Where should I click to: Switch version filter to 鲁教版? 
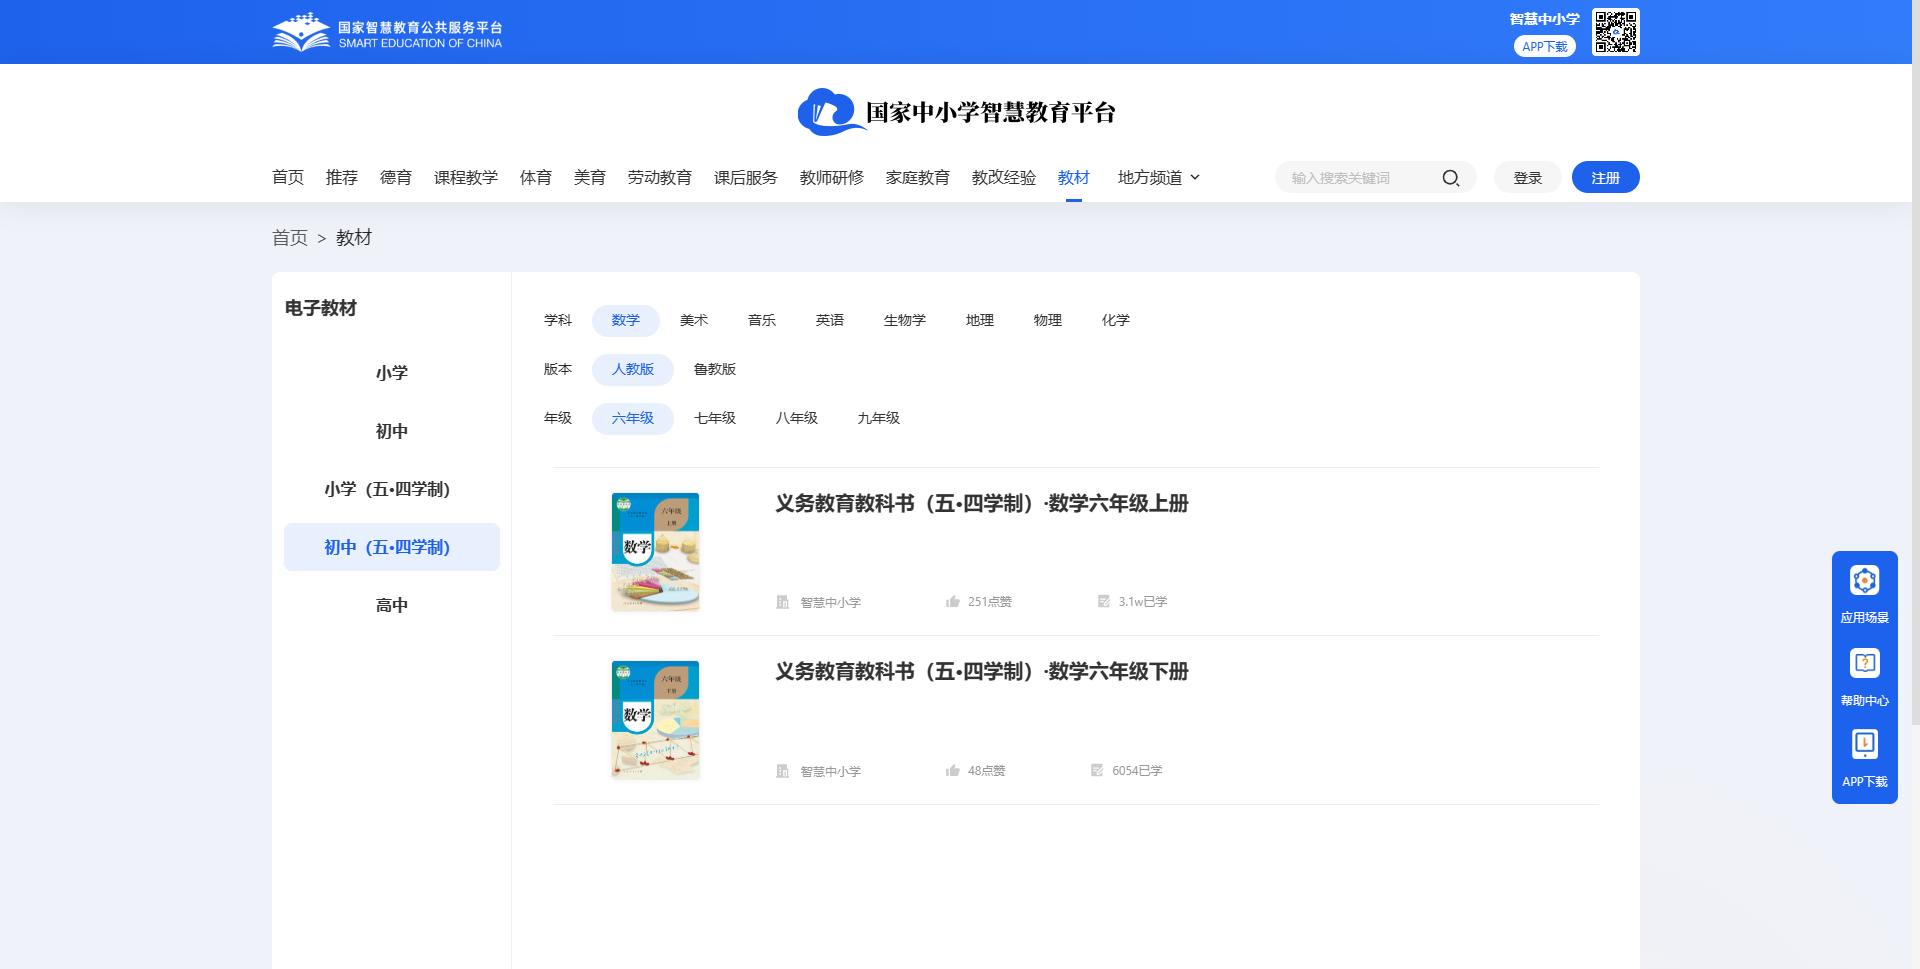click(715, 369)
